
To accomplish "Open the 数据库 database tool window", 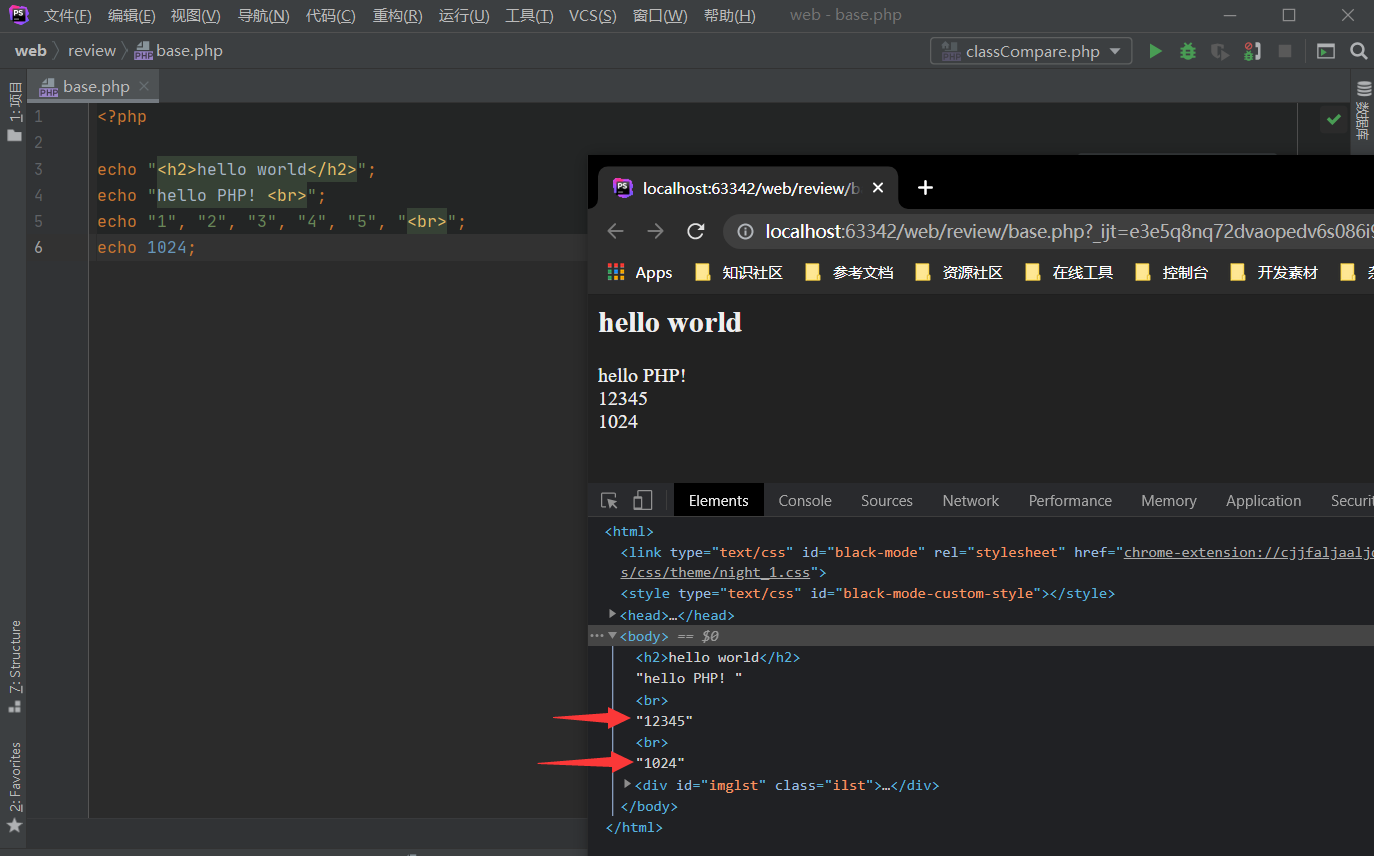I will click(1362, 110).
